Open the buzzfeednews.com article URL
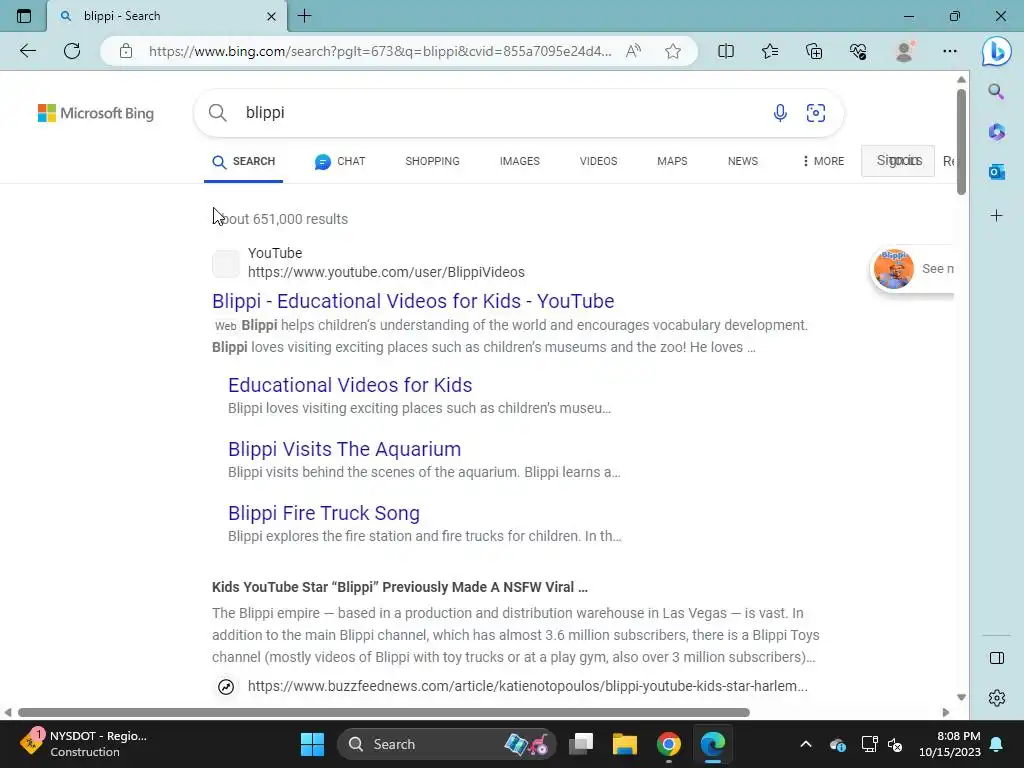The width and height of the screenshot is (1024, 768). (528, 686)
